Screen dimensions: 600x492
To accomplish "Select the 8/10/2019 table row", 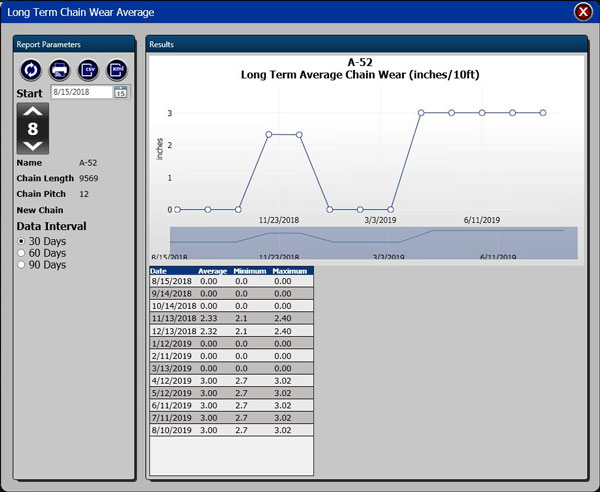I will (231, 430).
